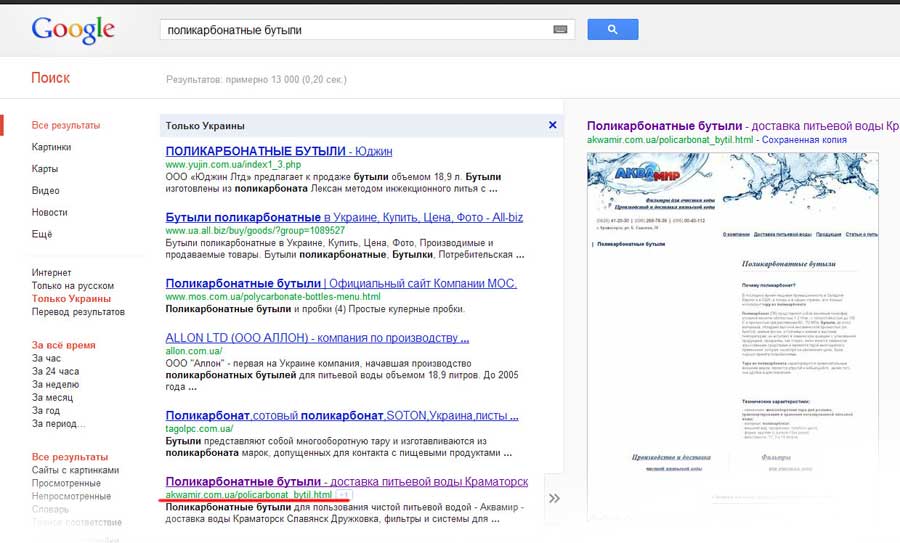This screenshot has width=900, height=543.
Task: Choose Сайты с картинками view
Action: (x=75, y=470)
